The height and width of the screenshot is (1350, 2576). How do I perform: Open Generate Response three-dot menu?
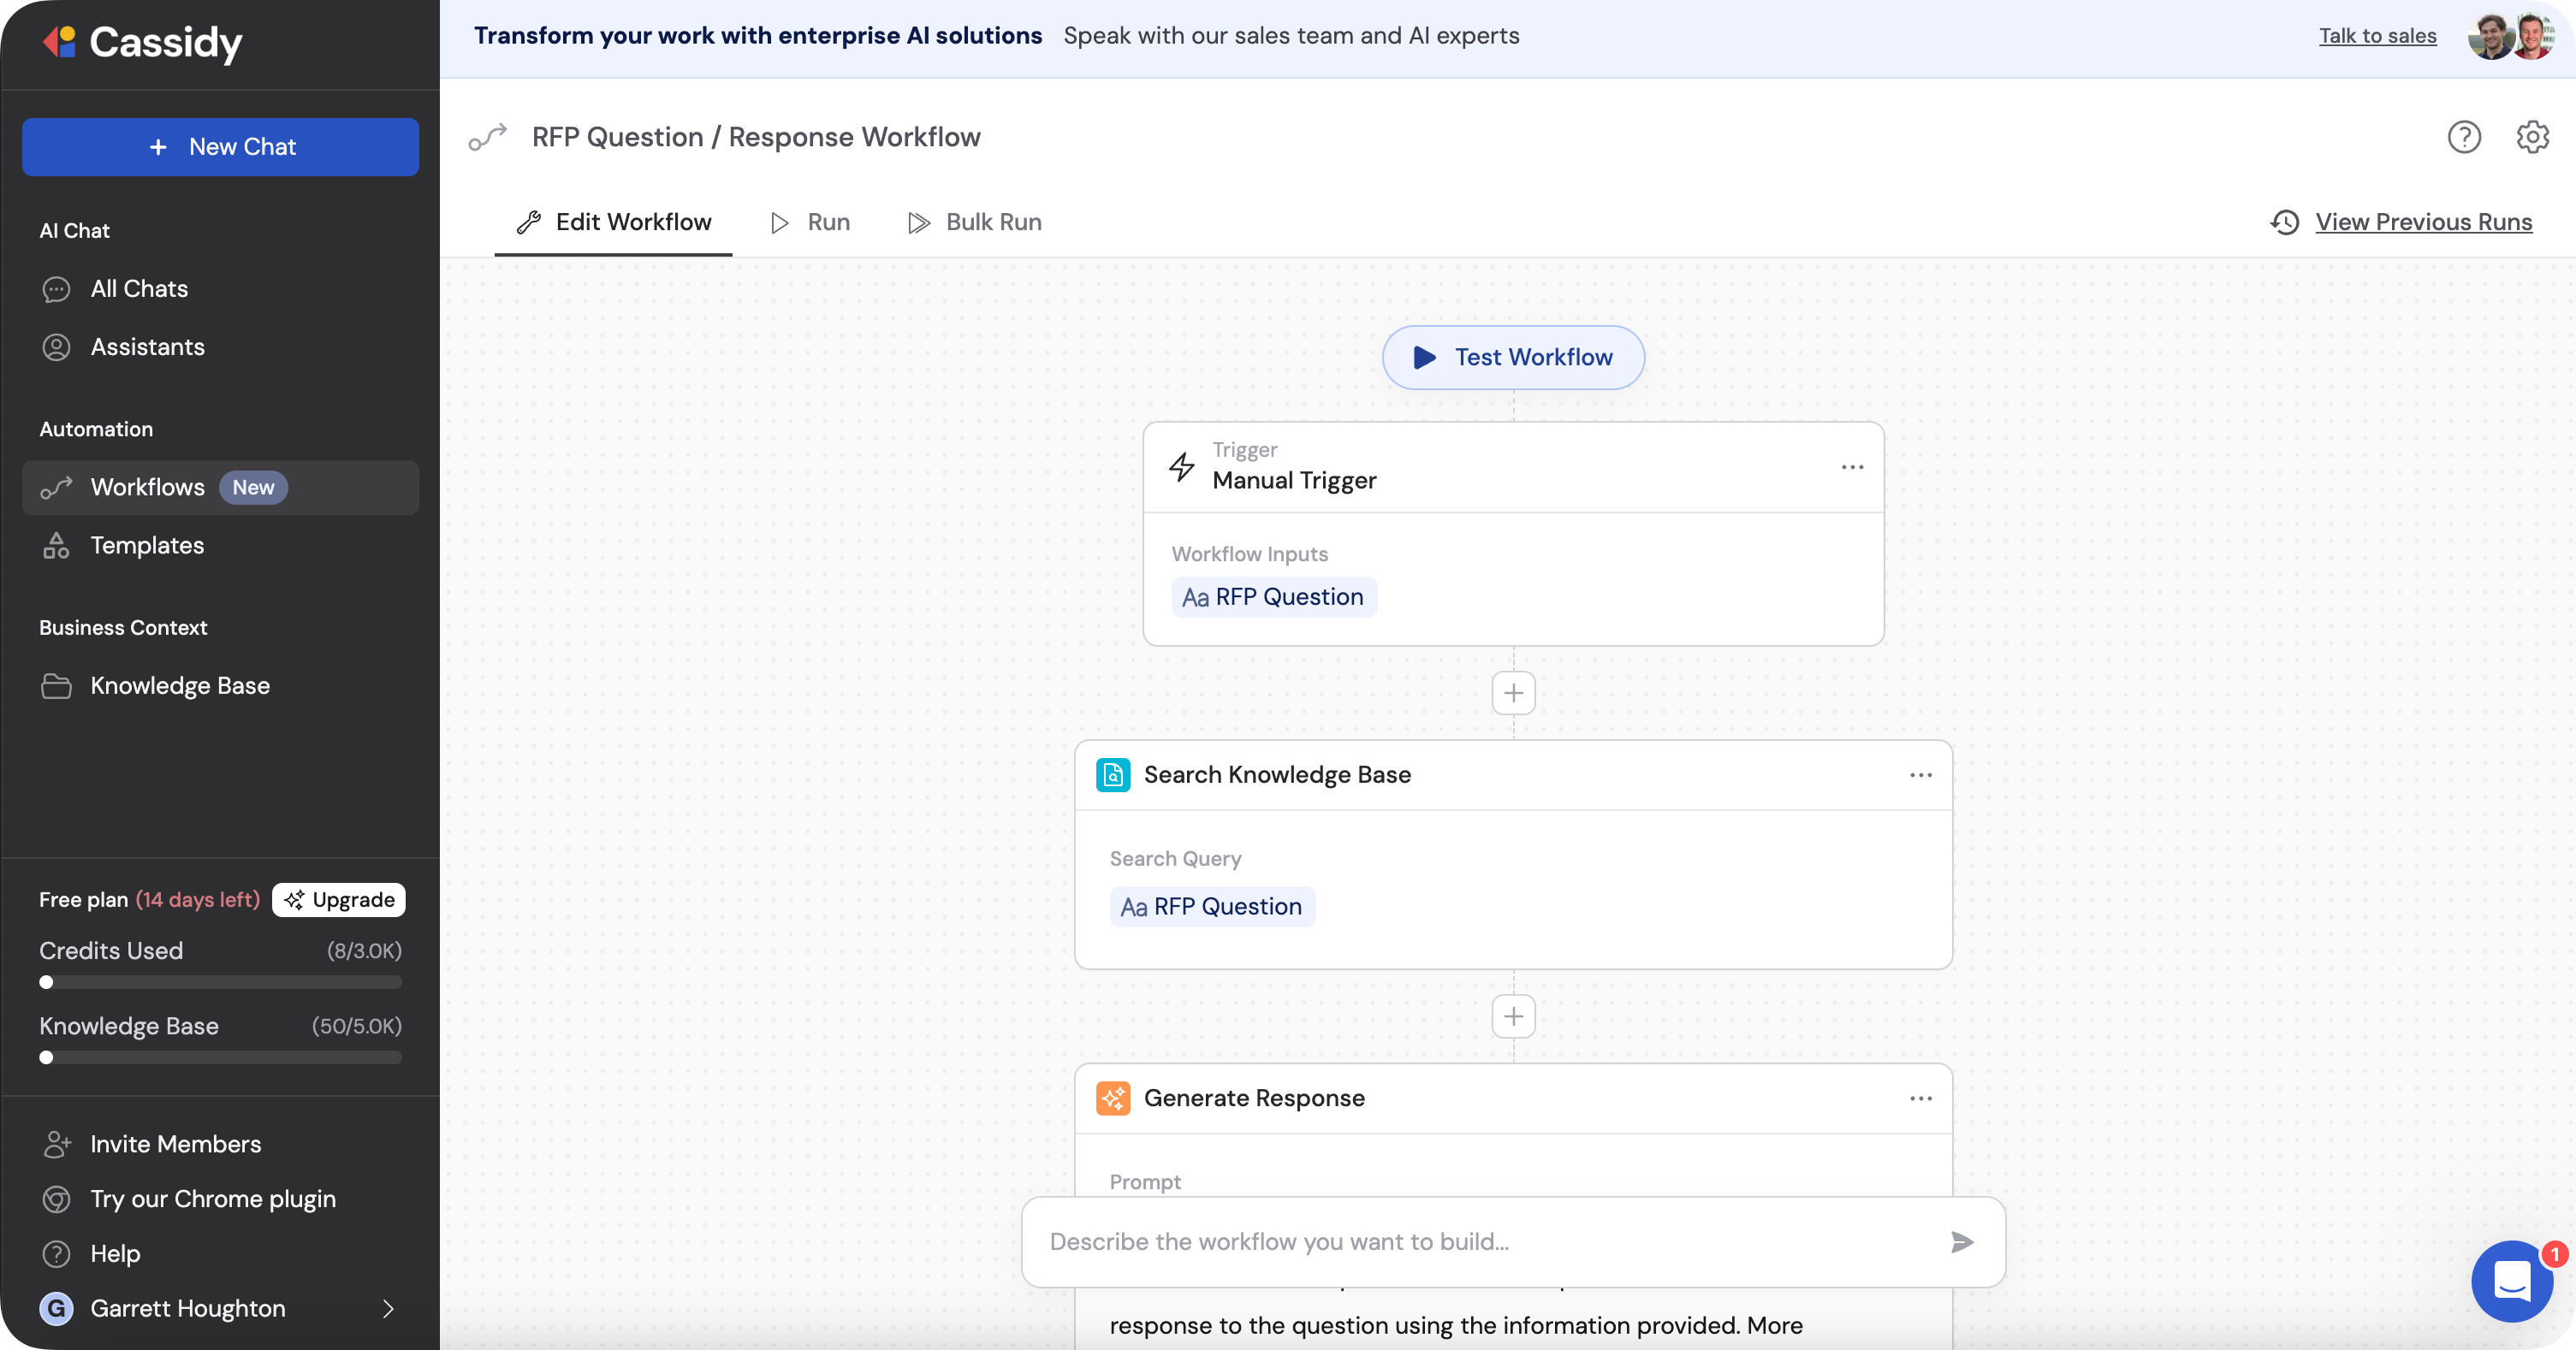coord(1920,1098)
